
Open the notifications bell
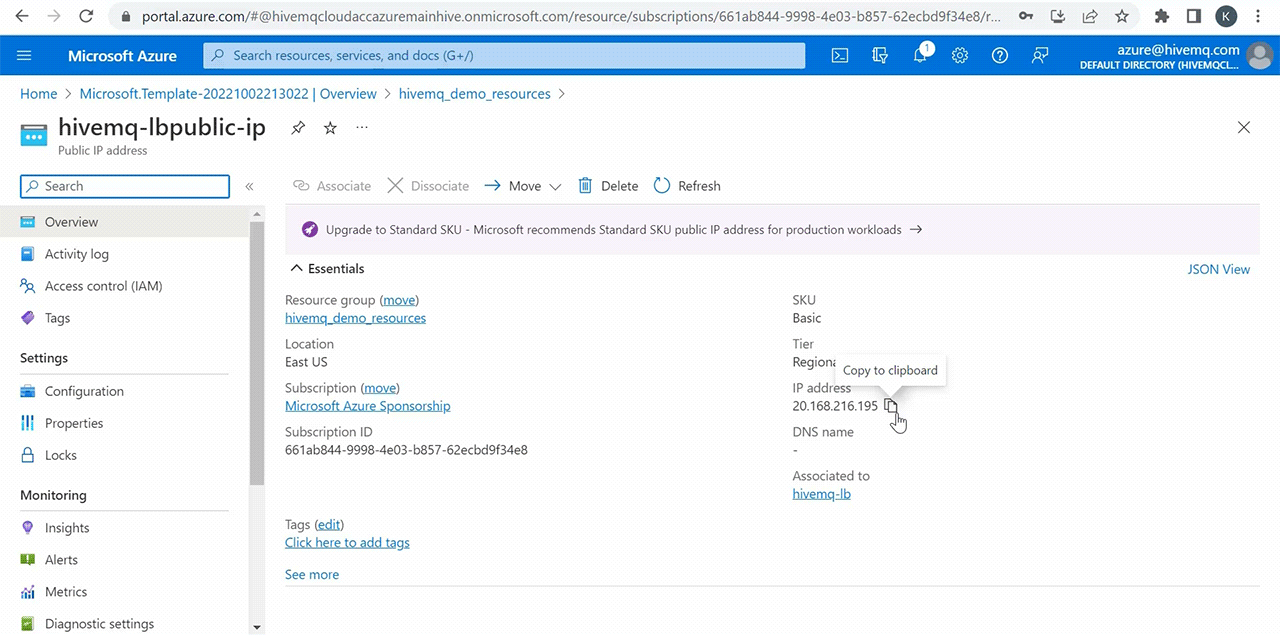point(920,56)
